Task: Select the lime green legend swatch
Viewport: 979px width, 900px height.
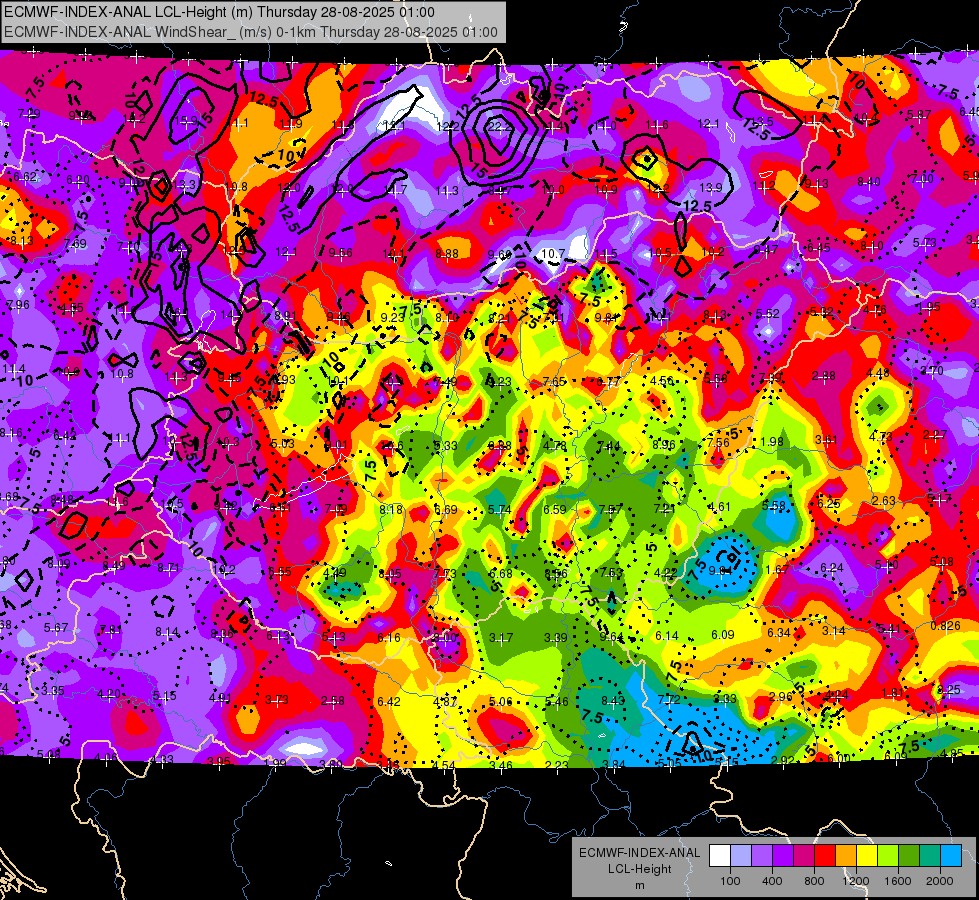Action: (x=888, y=856)
